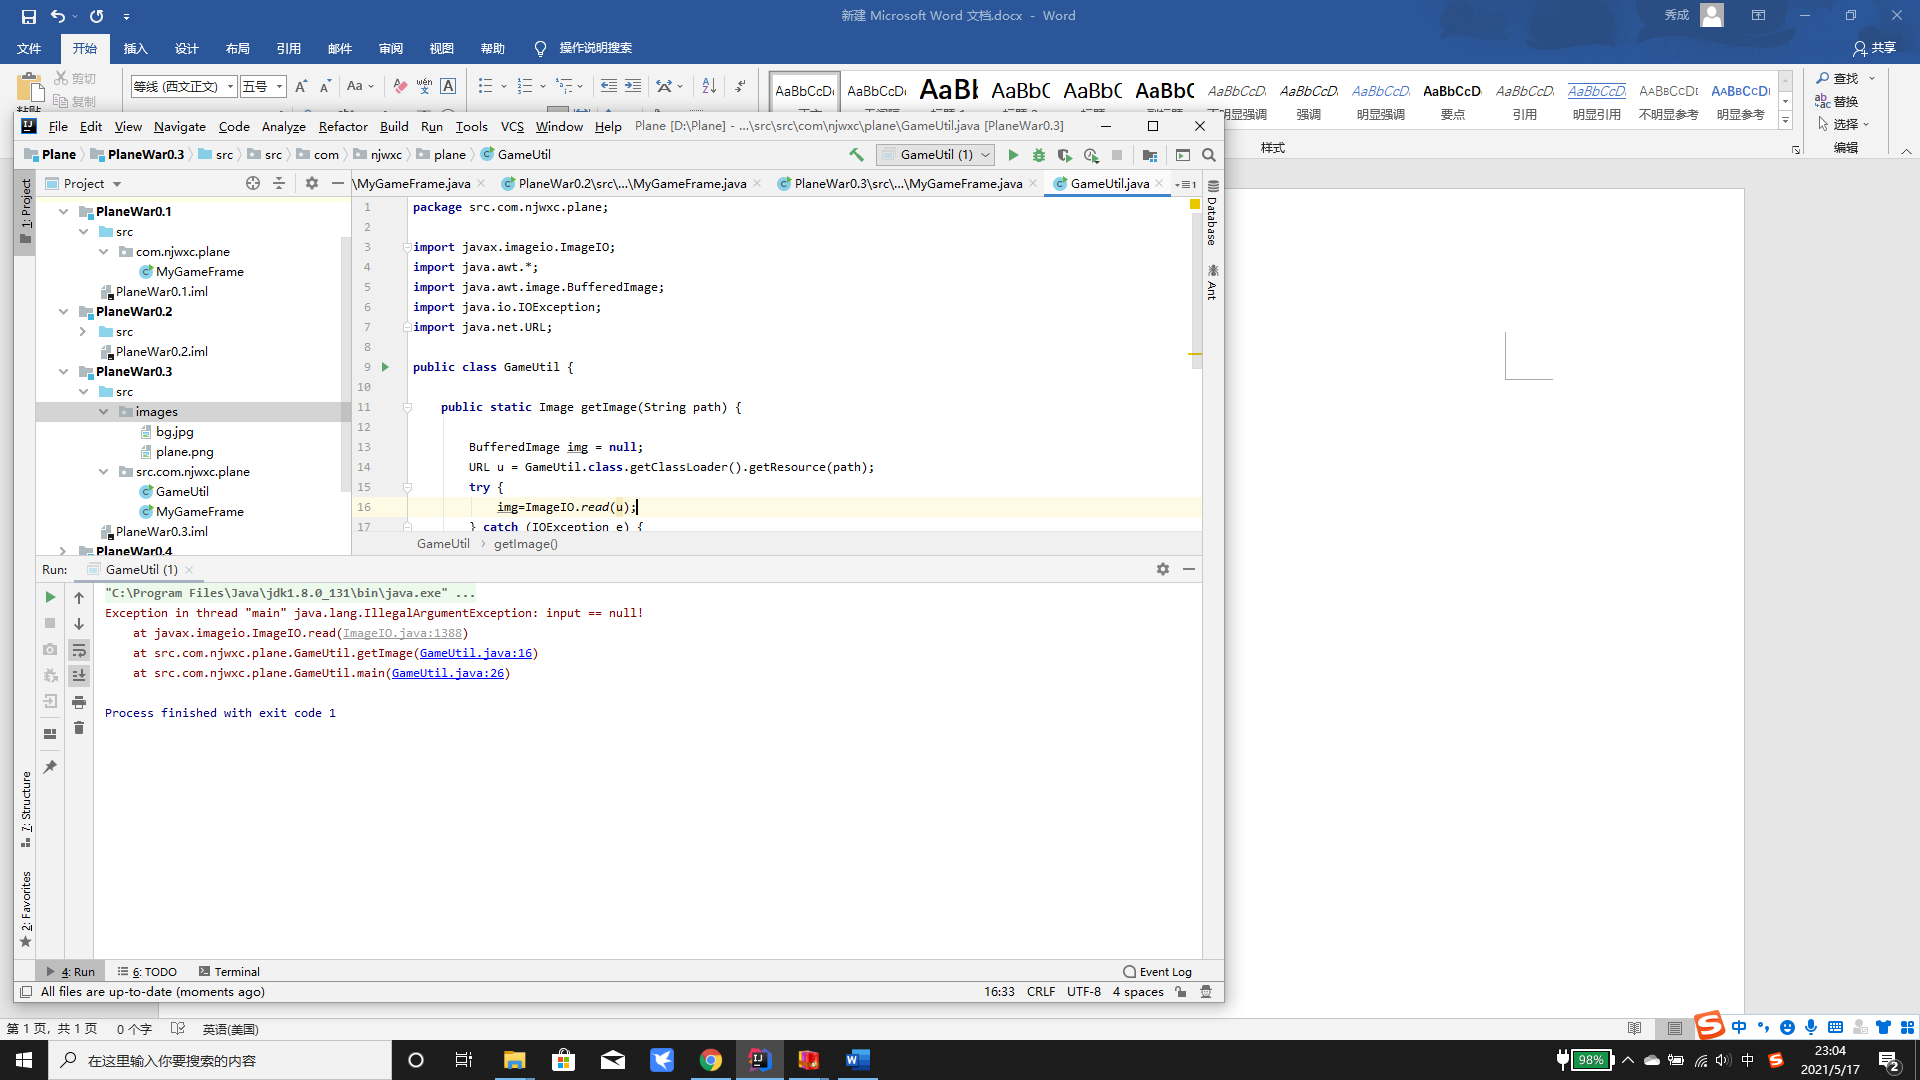Image resolution: width=1920 pixels, height=1080 pixels.
Task: Select plane.png in the project tree
Action: click(184, 452)
